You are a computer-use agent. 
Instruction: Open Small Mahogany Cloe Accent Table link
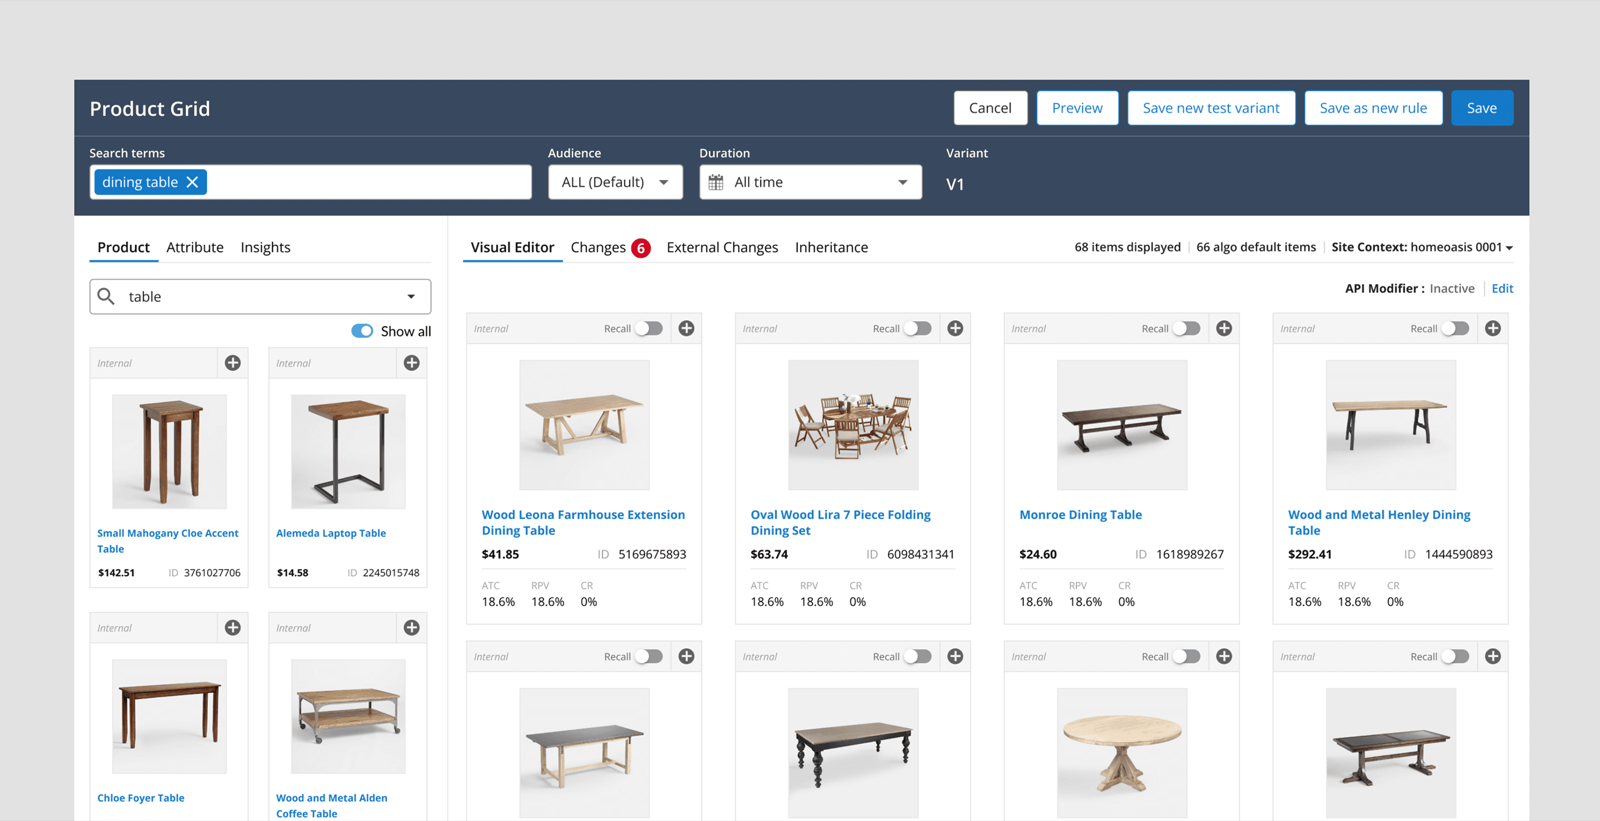(x=167, y=541)
